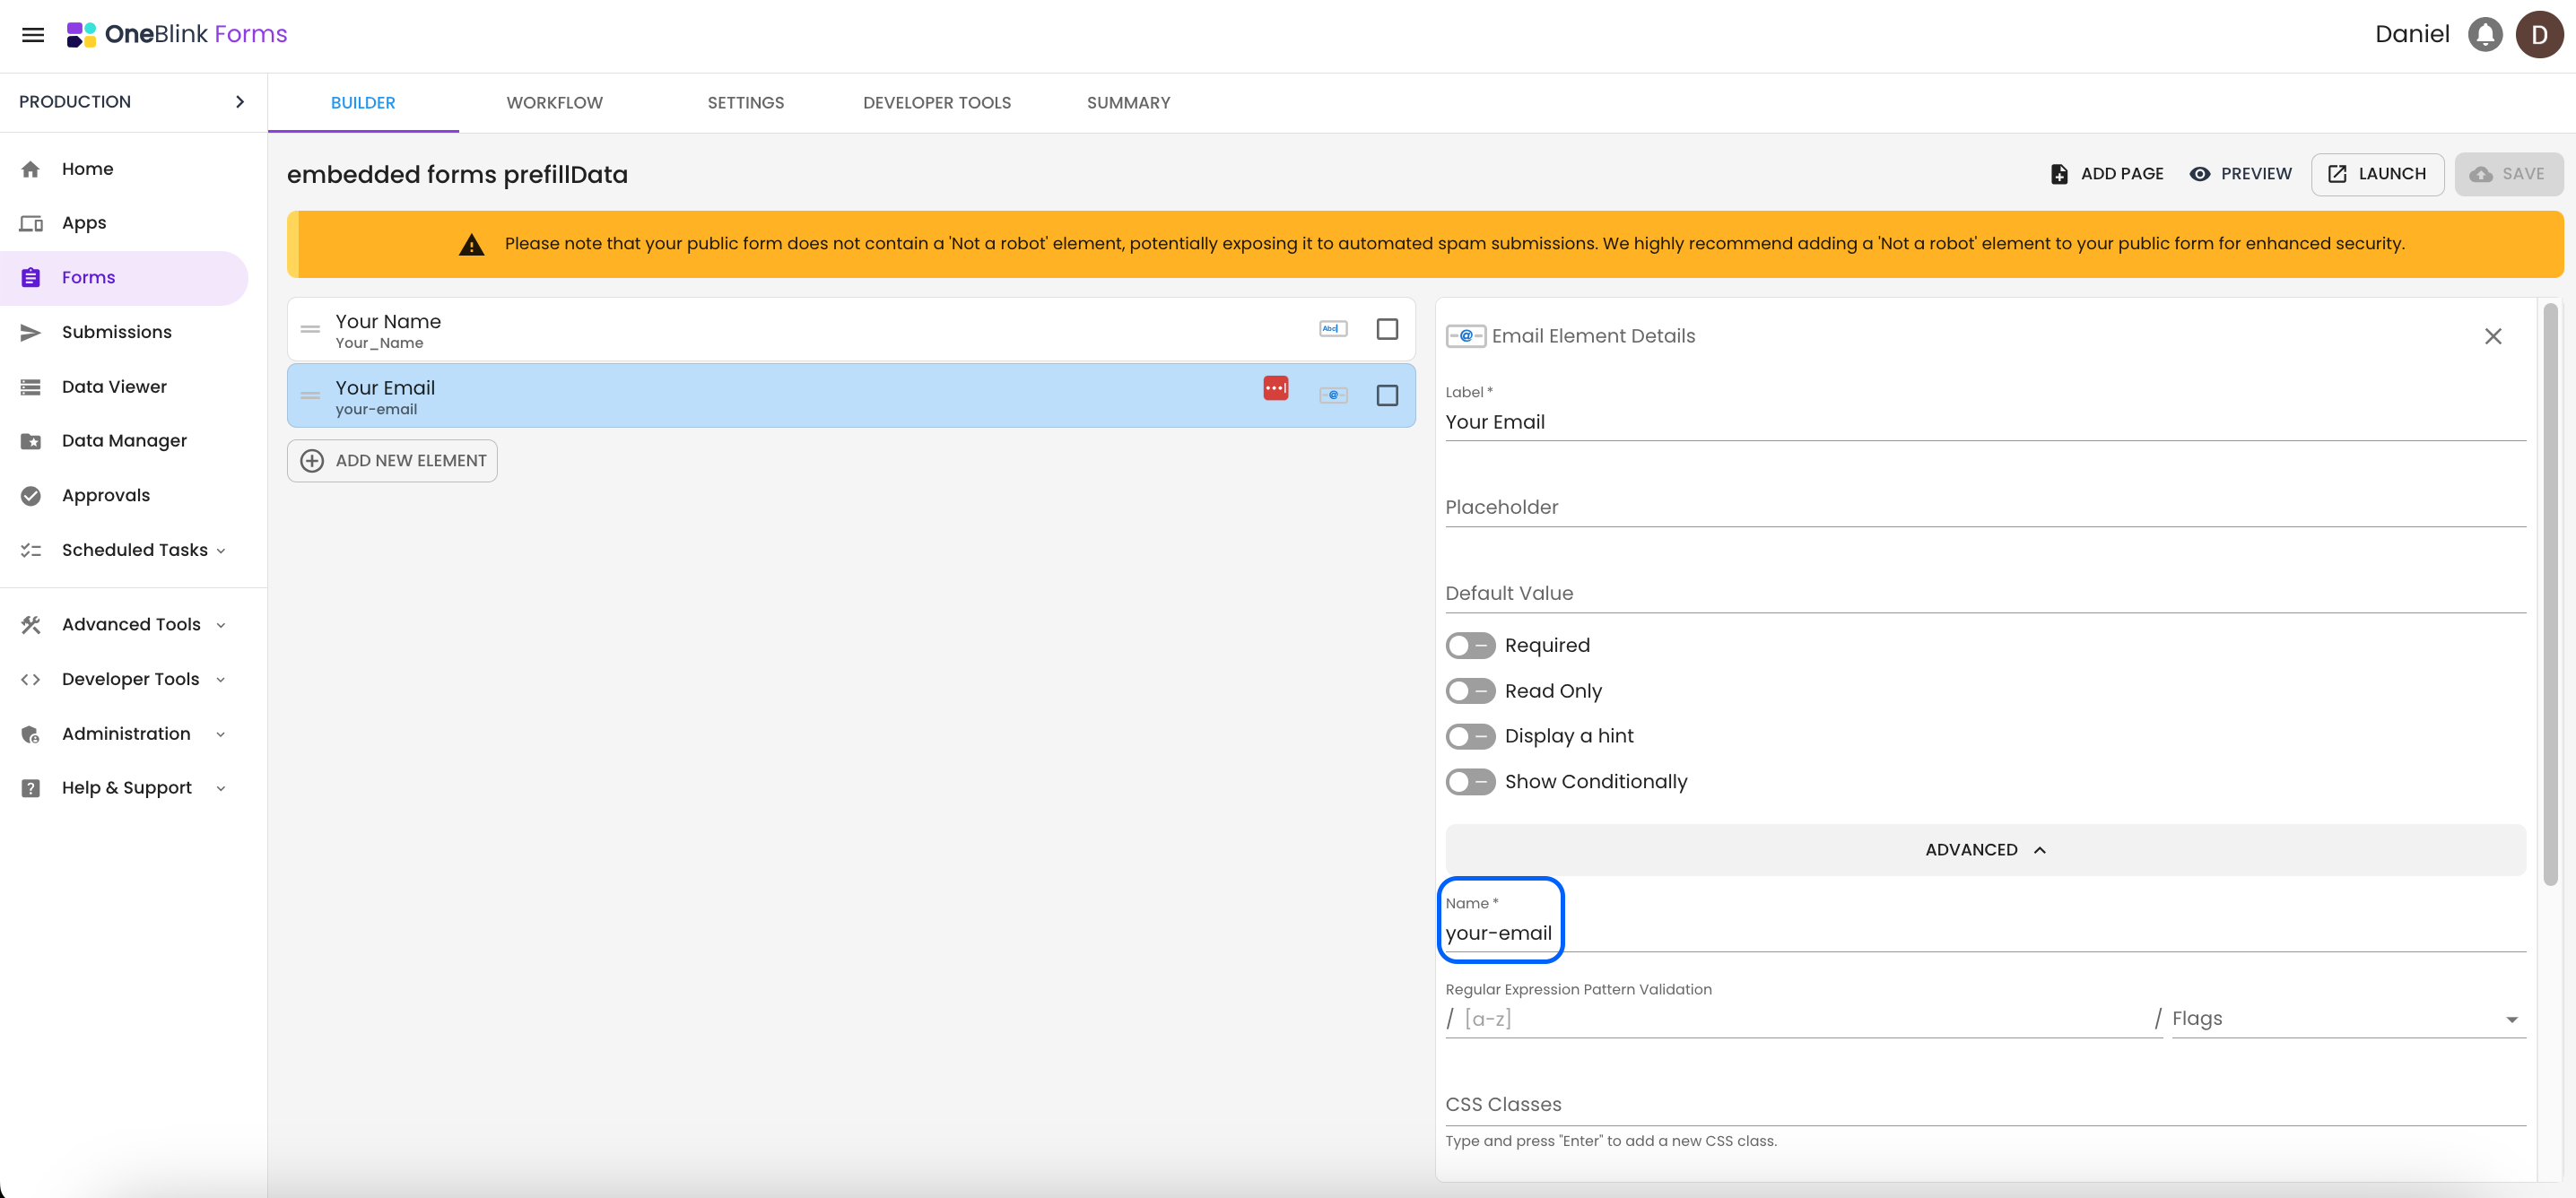
Task: Switch to the WORKFLOW tab
Action: coord(554,103)
